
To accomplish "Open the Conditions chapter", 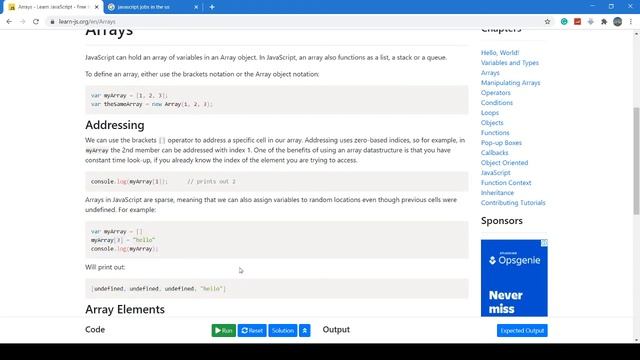I will (x=497, y=103).
